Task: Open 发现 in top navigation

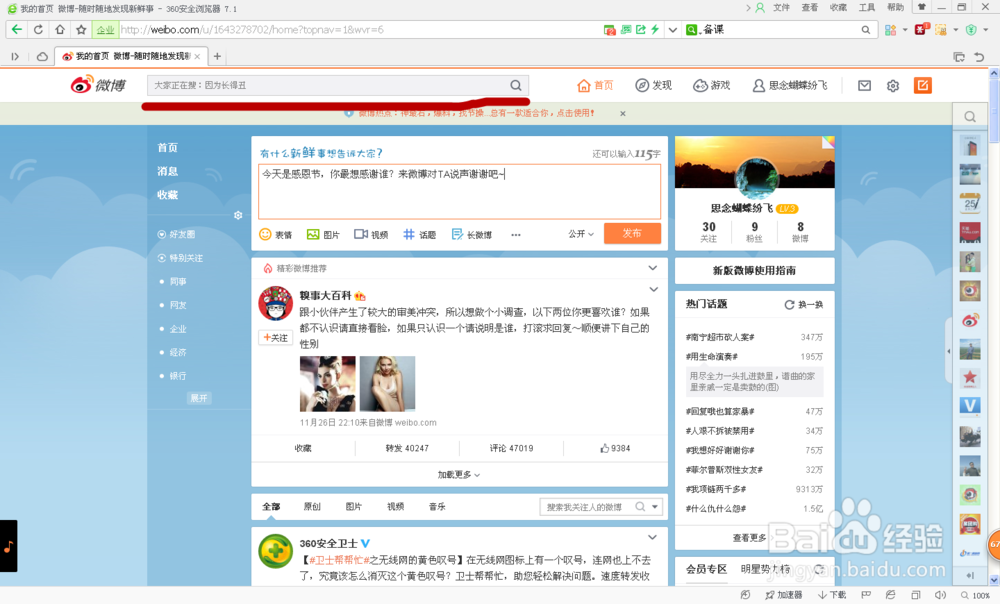Action: pos(654,85)
